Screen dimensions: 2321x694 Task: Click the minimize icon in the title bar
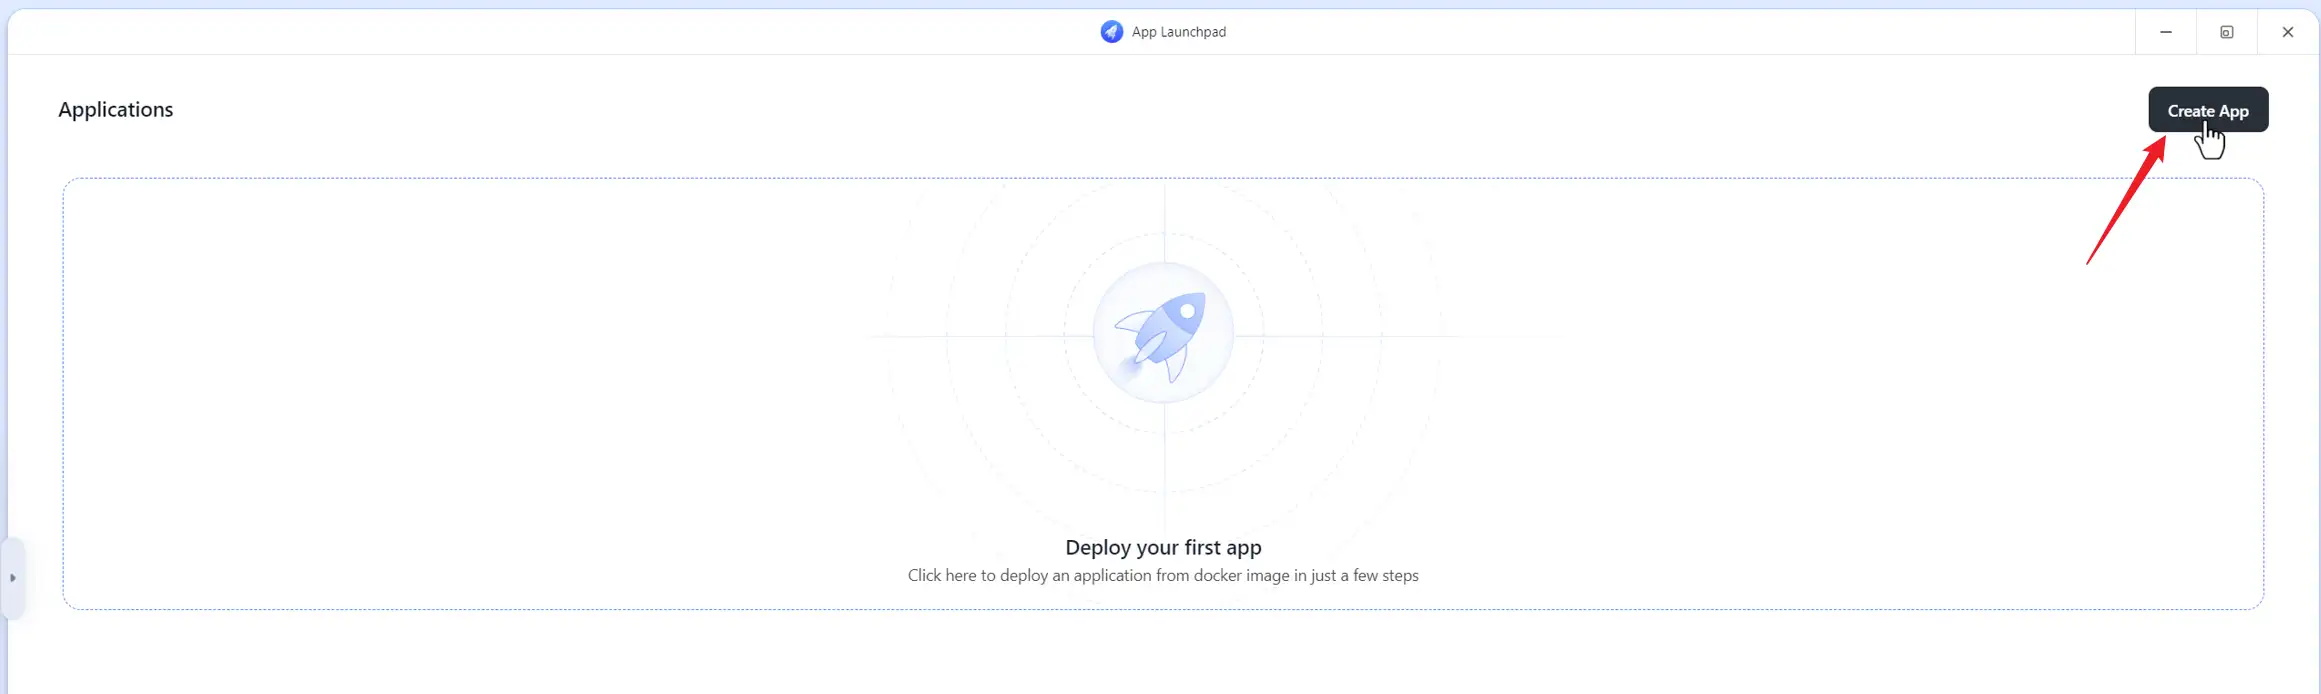[x=2166, y=31]
